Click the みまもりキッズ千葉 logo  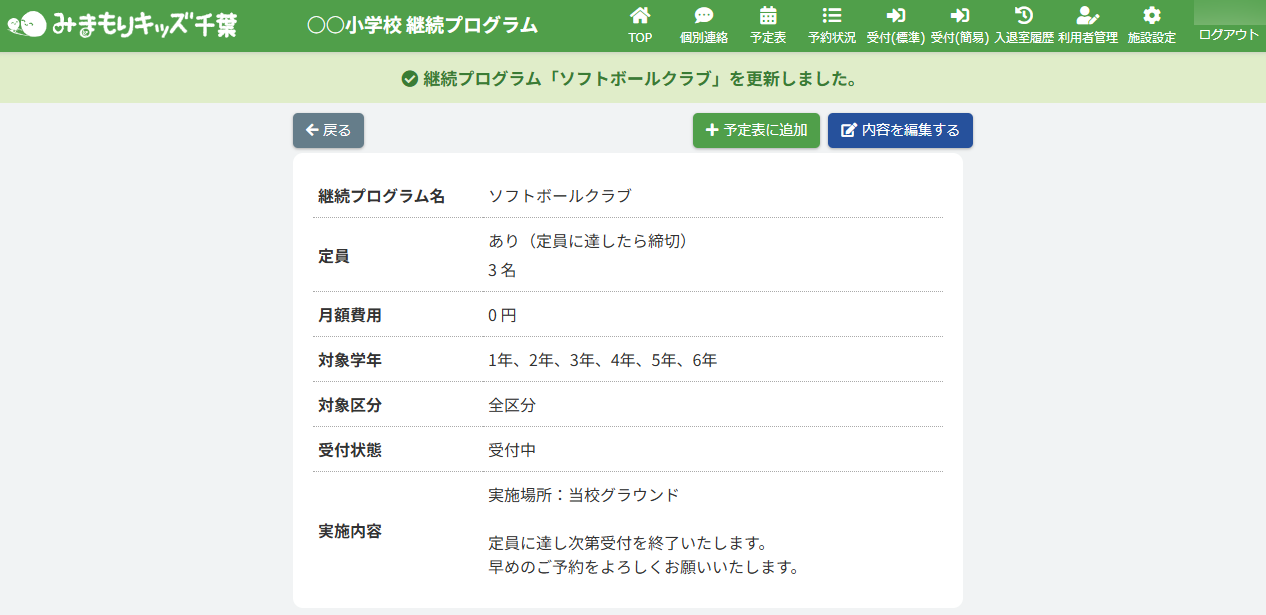coord(122,25)
